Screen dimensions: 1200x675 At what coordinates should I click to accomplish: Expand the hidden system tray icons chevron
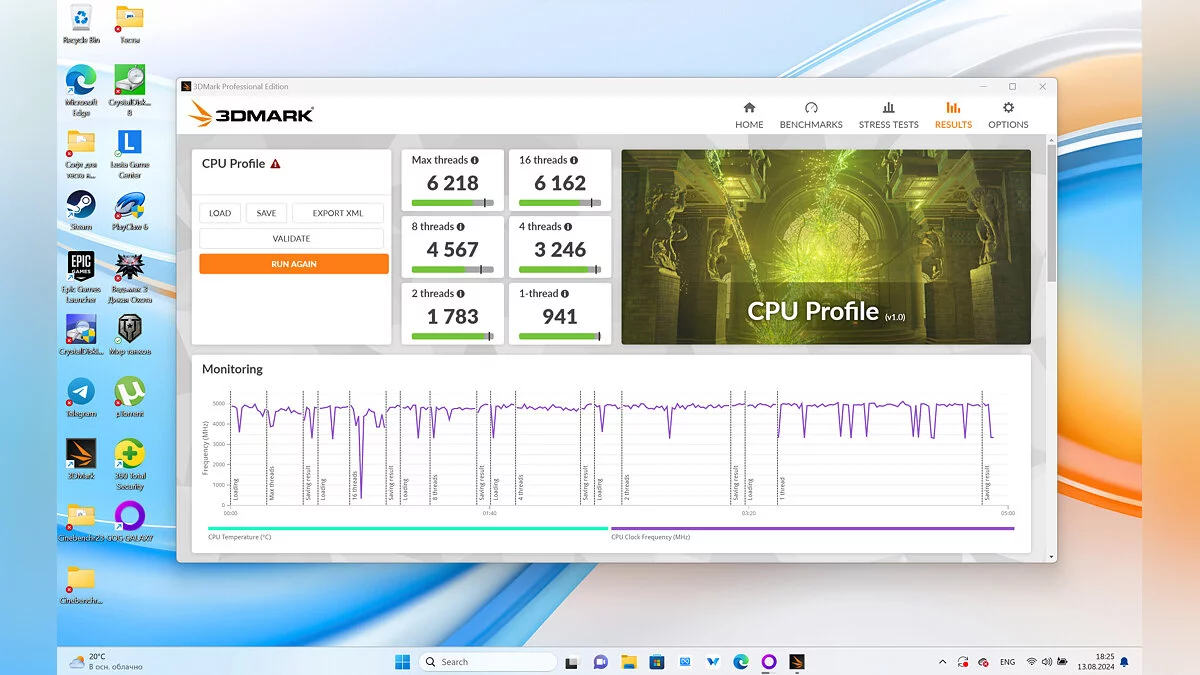coord(942,662)
